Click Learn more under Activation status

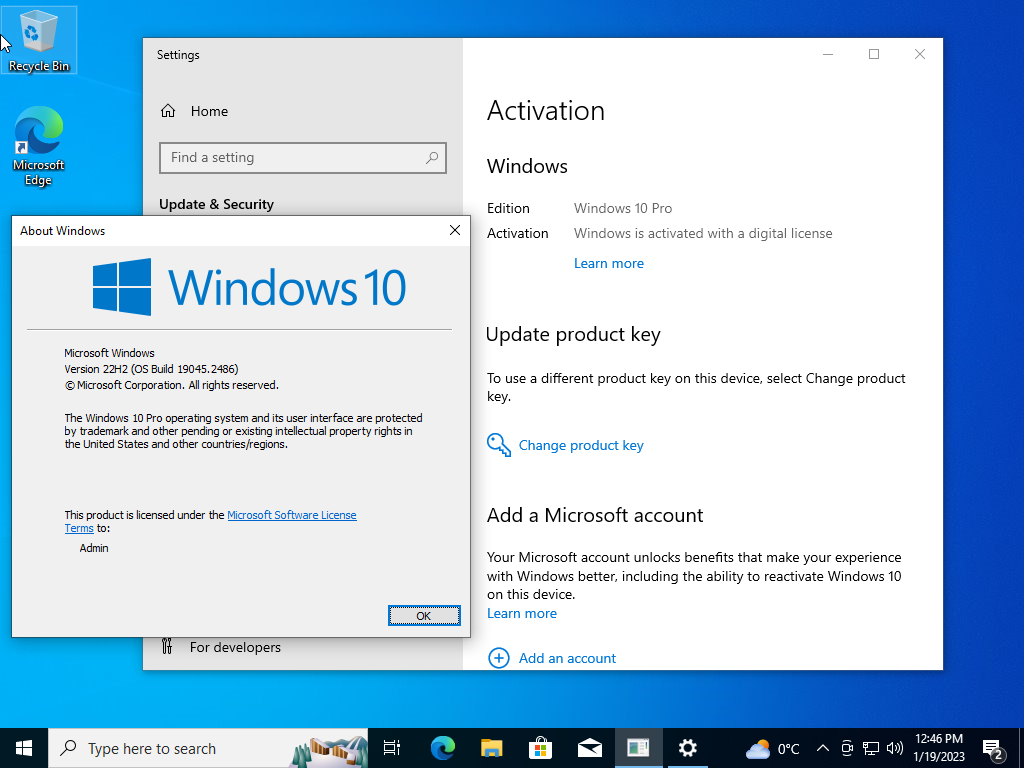click(609, 263)
